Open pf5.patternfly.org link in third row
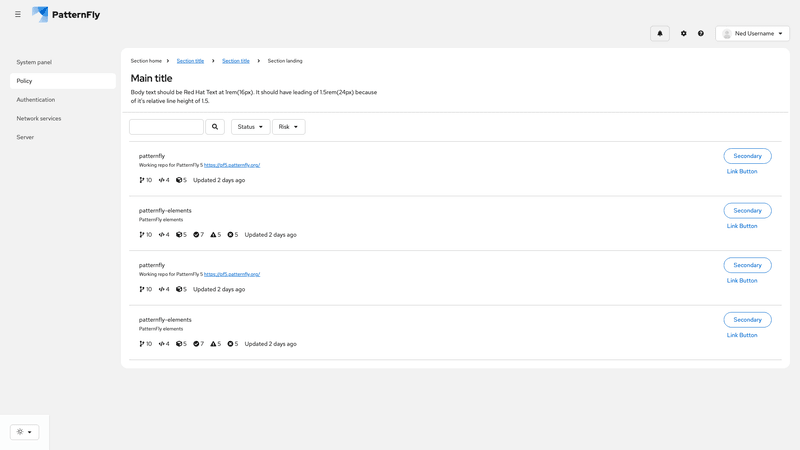This screenshot has height=450, width=800. click(232, 274)
